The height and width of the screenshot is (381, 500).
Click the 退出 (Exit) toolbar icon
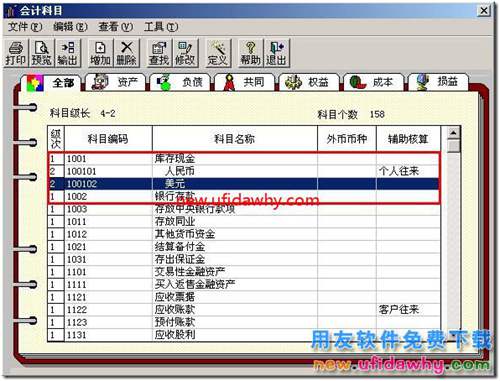tap(276, 53)
